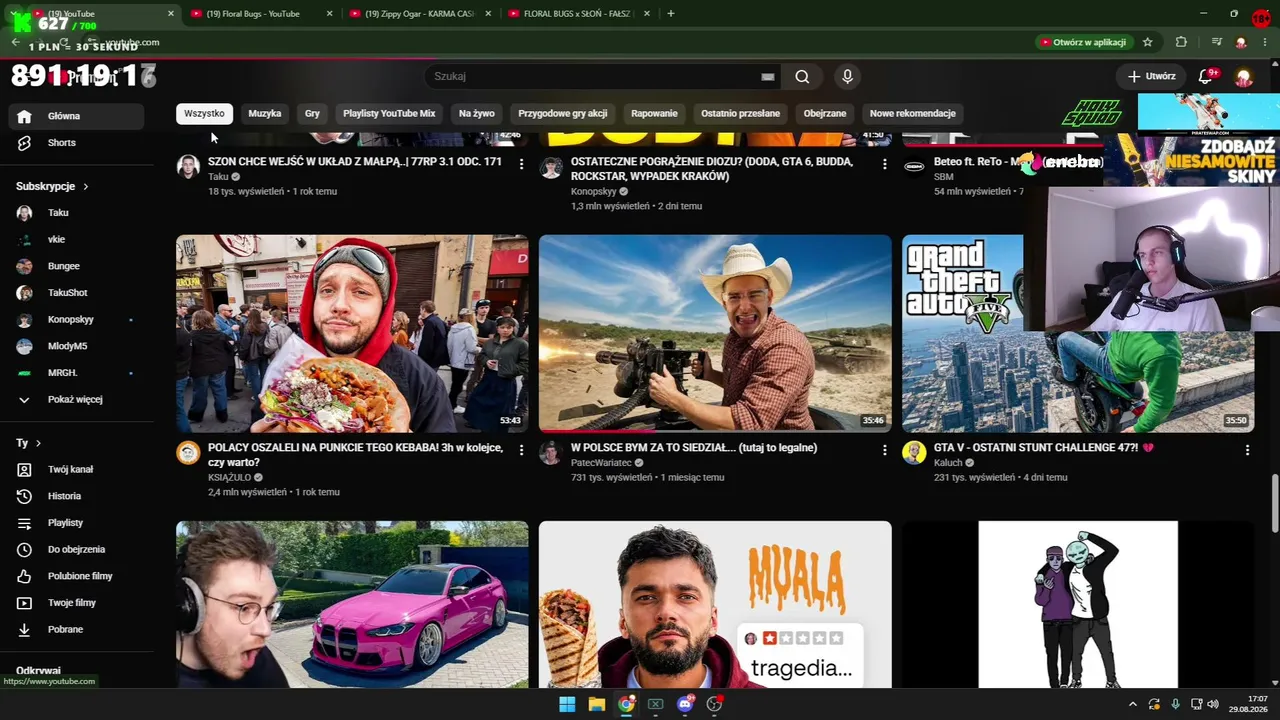Select the Muzyka filter chip
The height and width of the screenshot is (720, 1280).
tap(265, 114)
